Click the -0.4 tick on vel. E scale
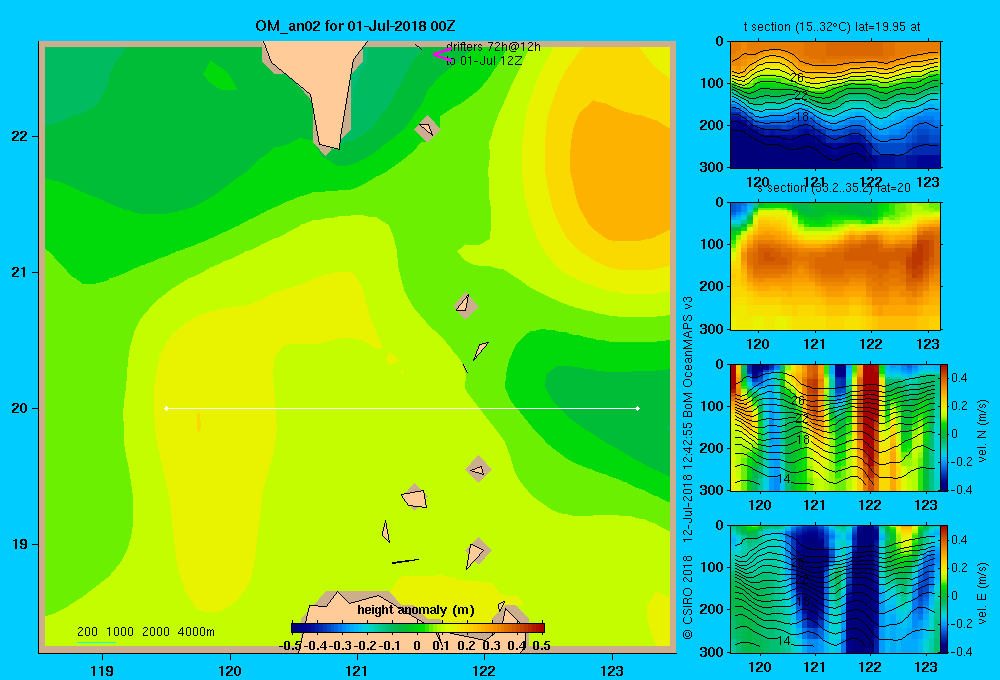The height and width of the screenshot is (680, 1000). [961, 651]
